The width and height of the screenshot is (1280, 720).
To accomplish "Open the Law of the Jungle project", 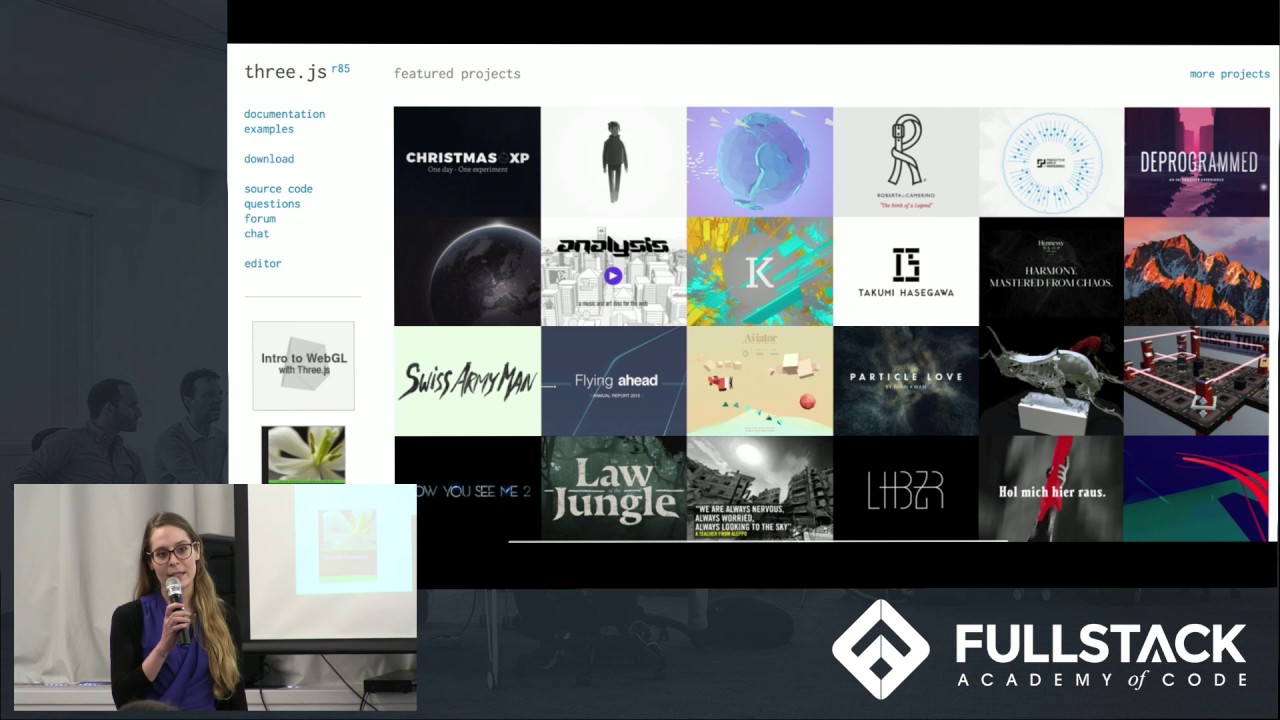I will tap(614, 488).
